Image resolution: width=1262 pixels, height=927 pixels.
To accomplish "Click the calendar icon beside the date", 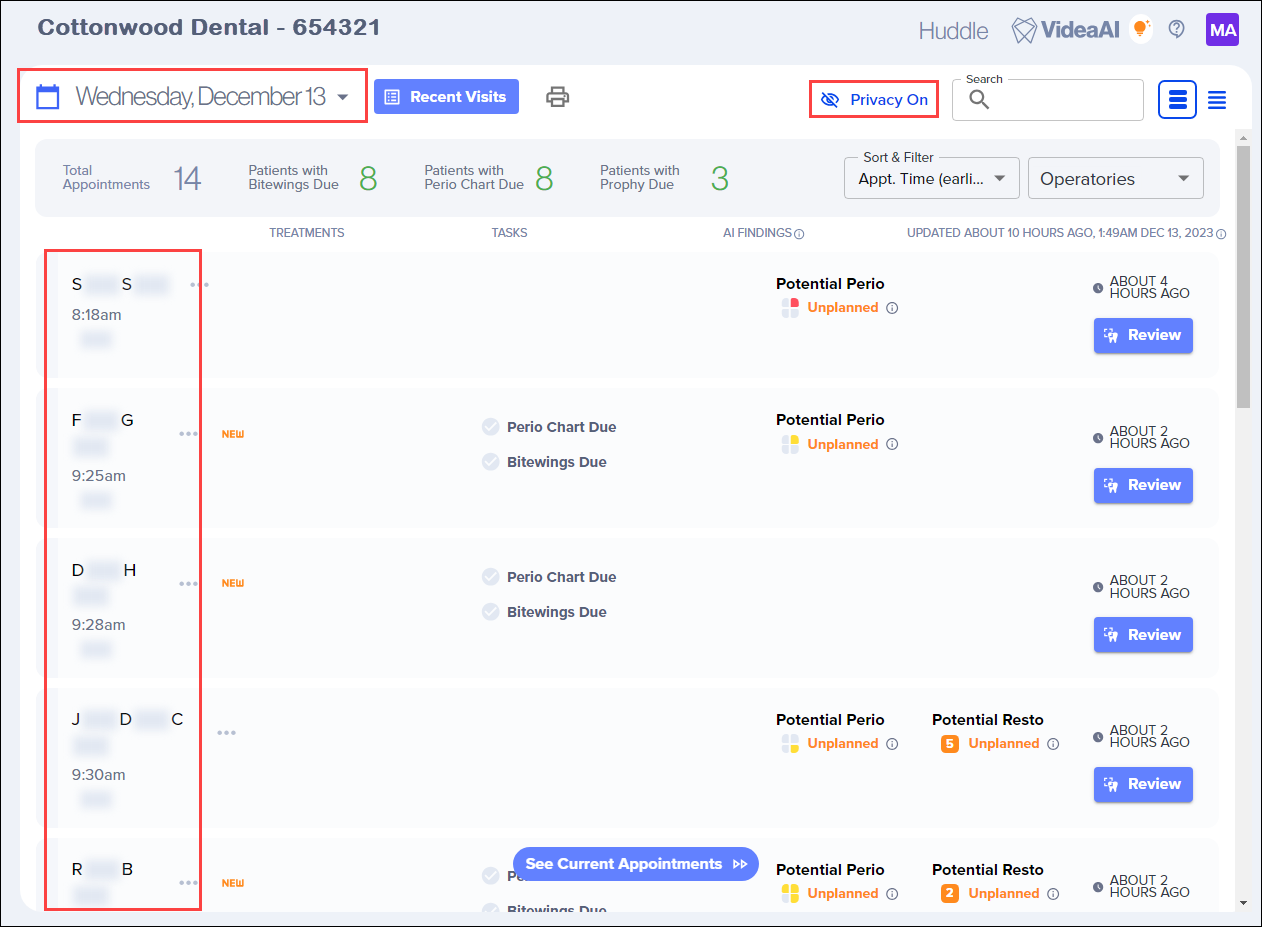I will coord(47,97).
